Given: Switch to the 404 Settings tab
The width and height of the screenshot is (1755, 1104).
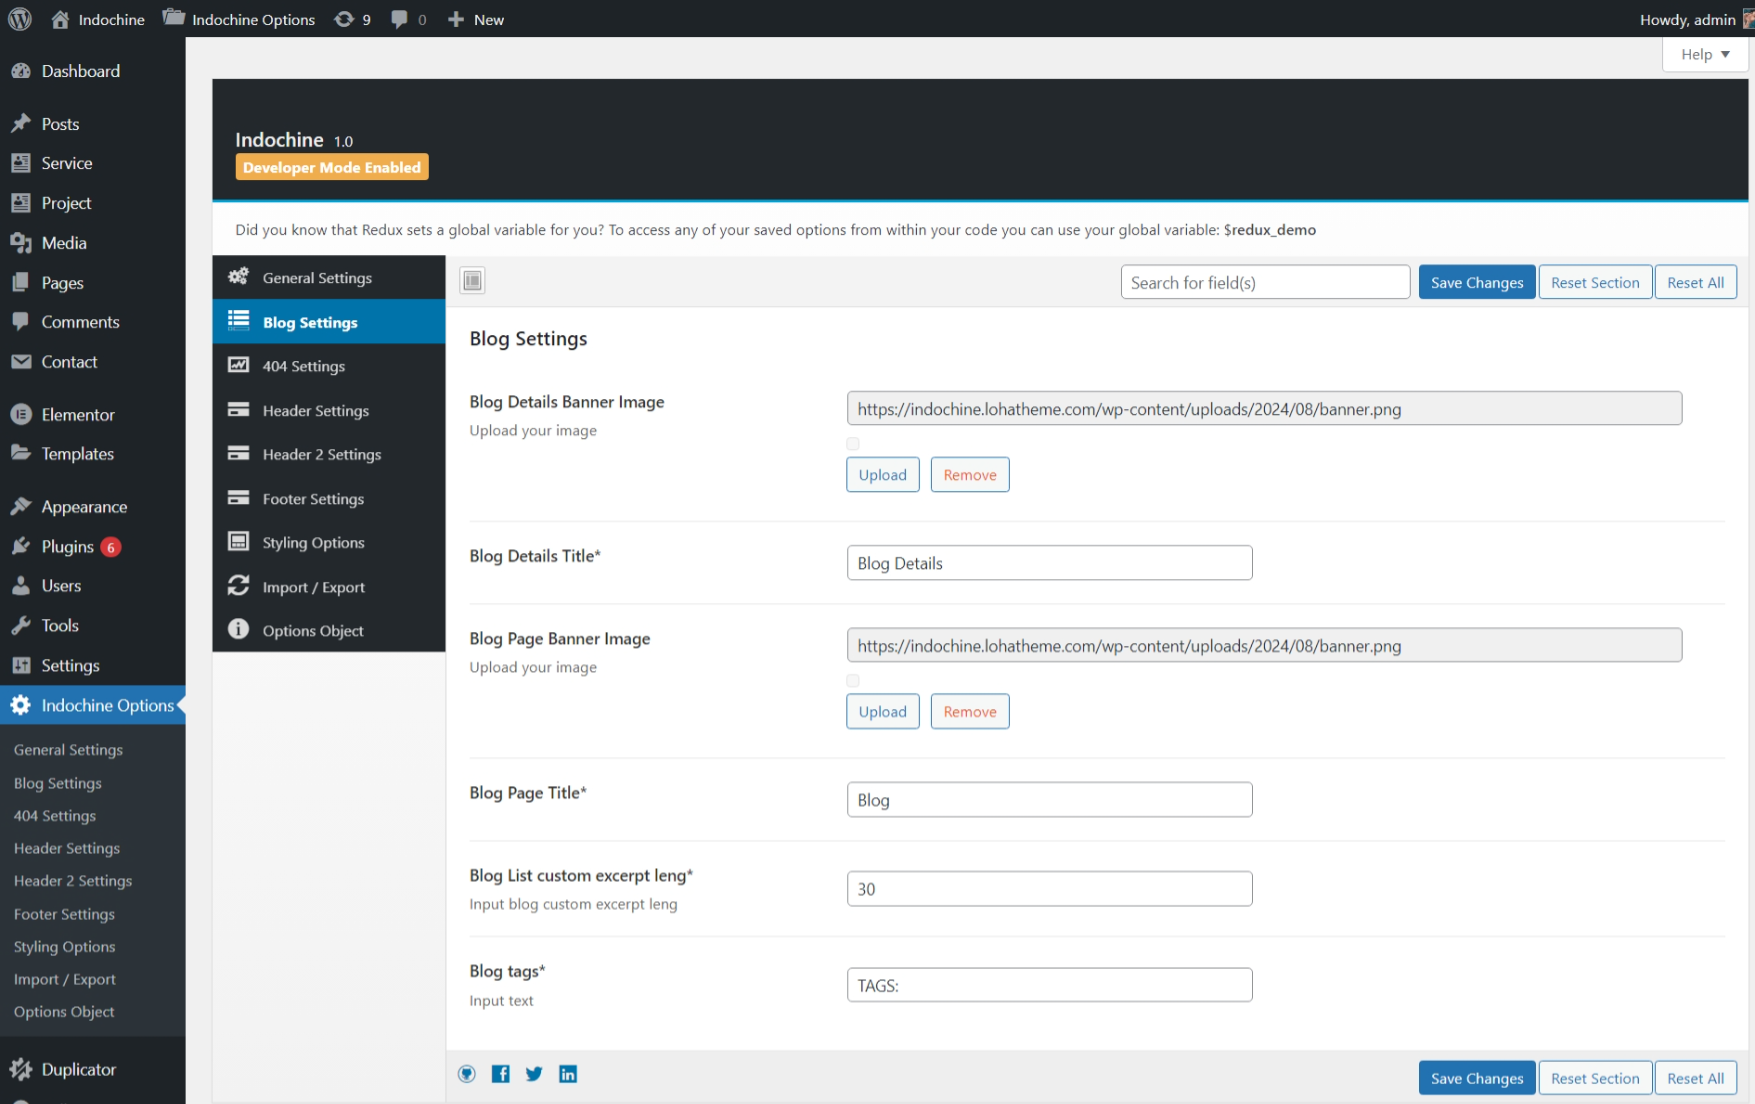Looking at the screenshot, I should pos(304,366).
